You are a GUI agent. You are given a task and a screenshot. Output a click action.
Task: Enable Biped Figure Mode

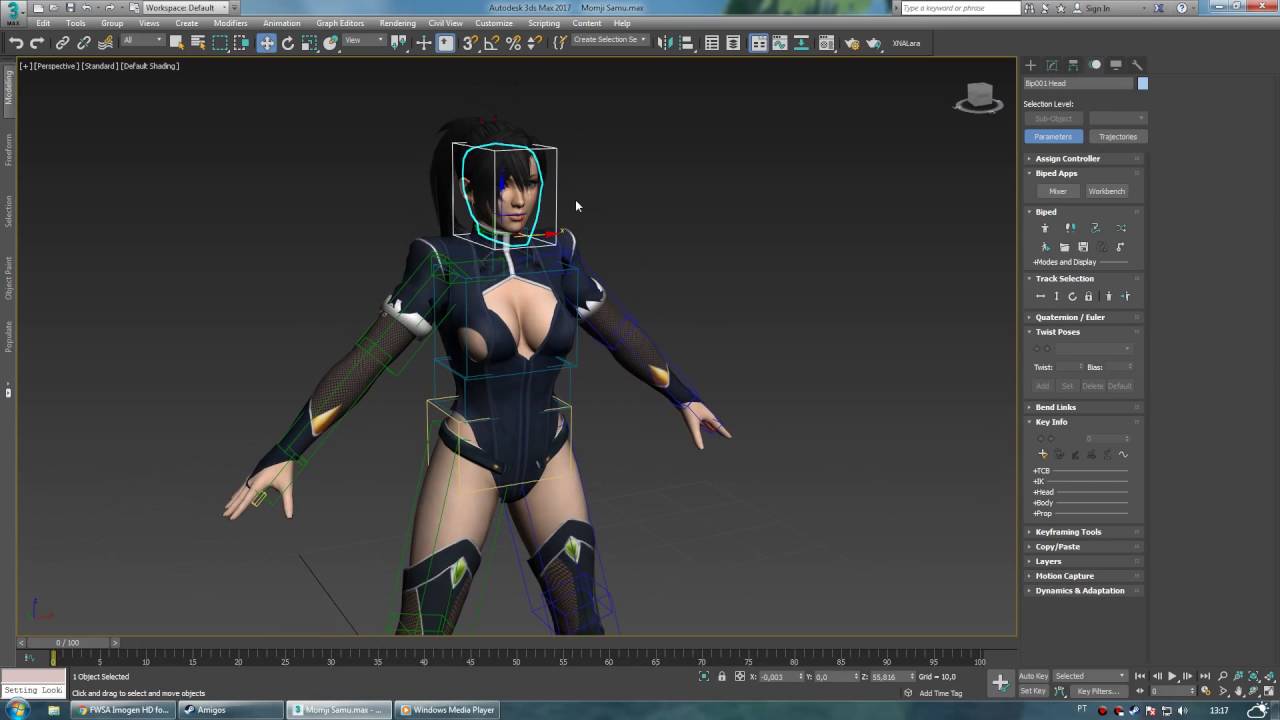coord(1045,228)
